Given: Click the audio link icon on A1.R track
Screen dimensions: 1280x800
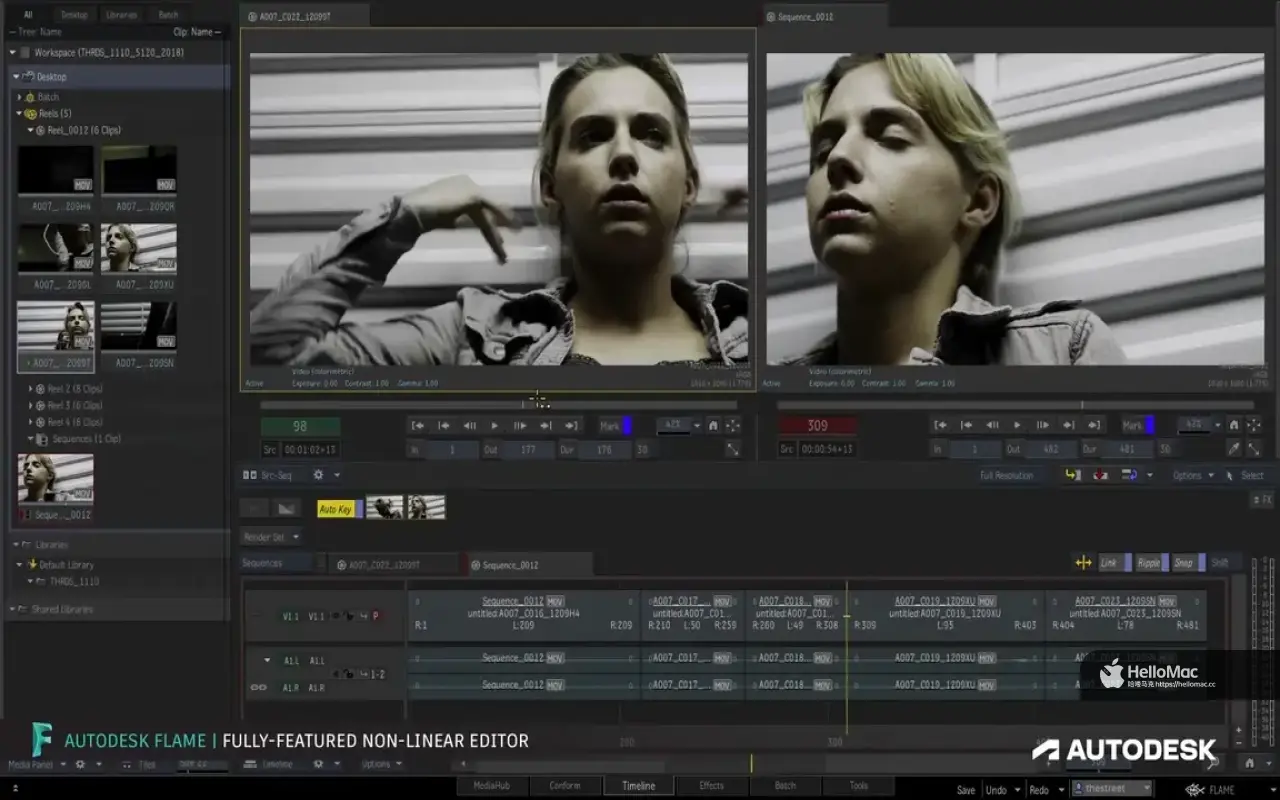Looking at the screenshot, I should [258, 687].
